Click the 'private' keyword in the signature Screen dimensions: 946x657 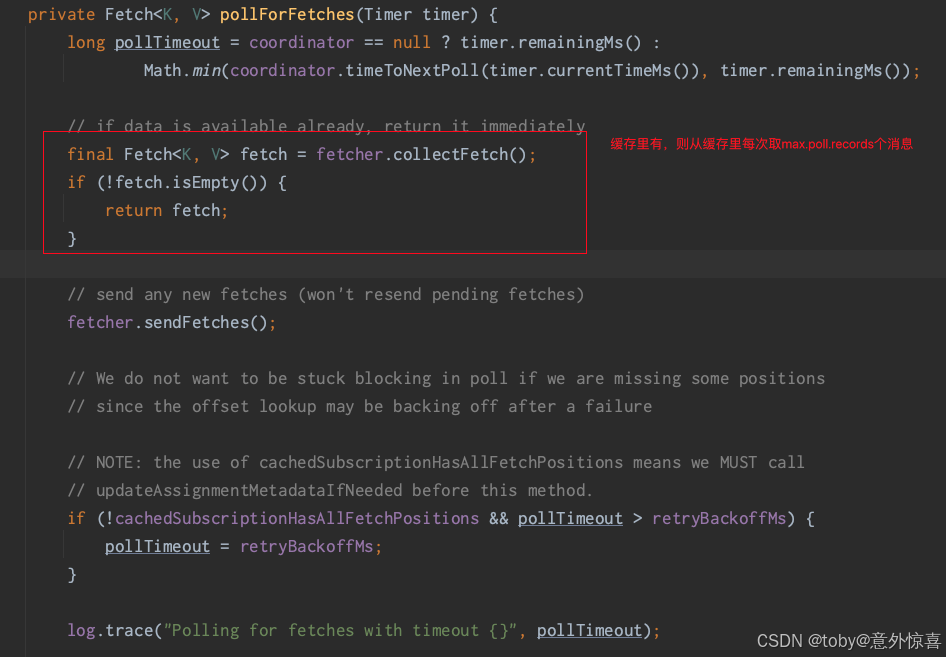(x=61, y=14)
